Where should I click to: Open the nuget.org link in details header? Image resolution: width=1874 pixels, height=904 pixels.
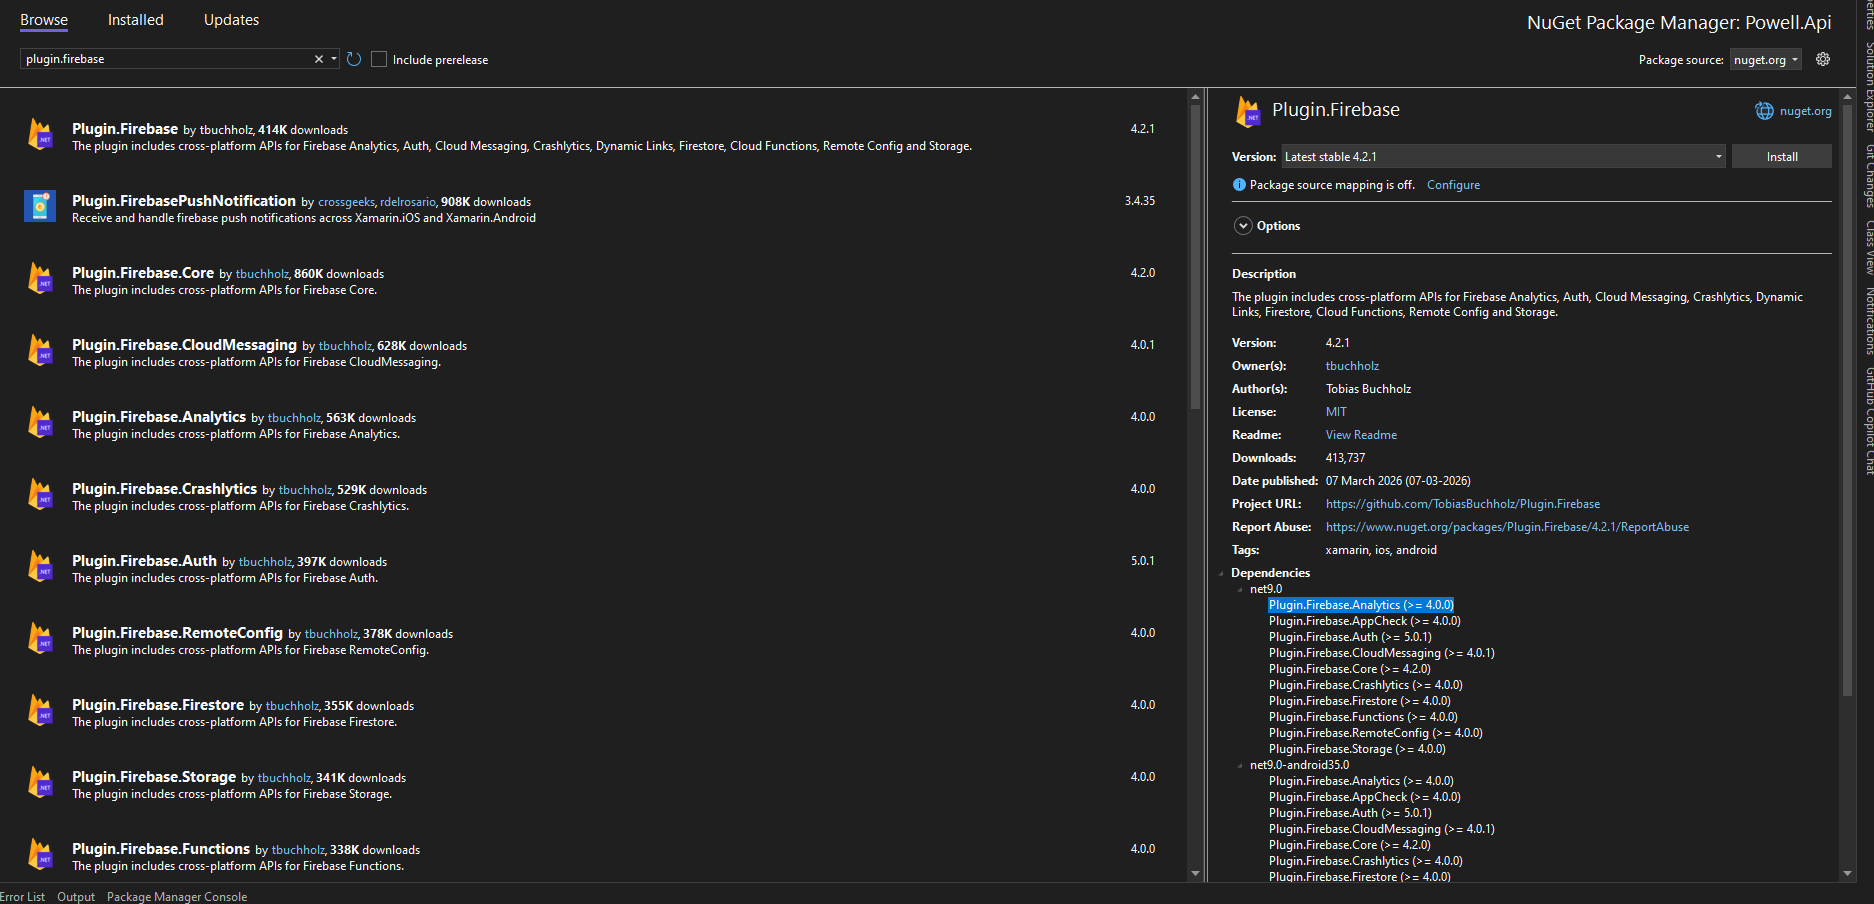tap(1806, 111)
